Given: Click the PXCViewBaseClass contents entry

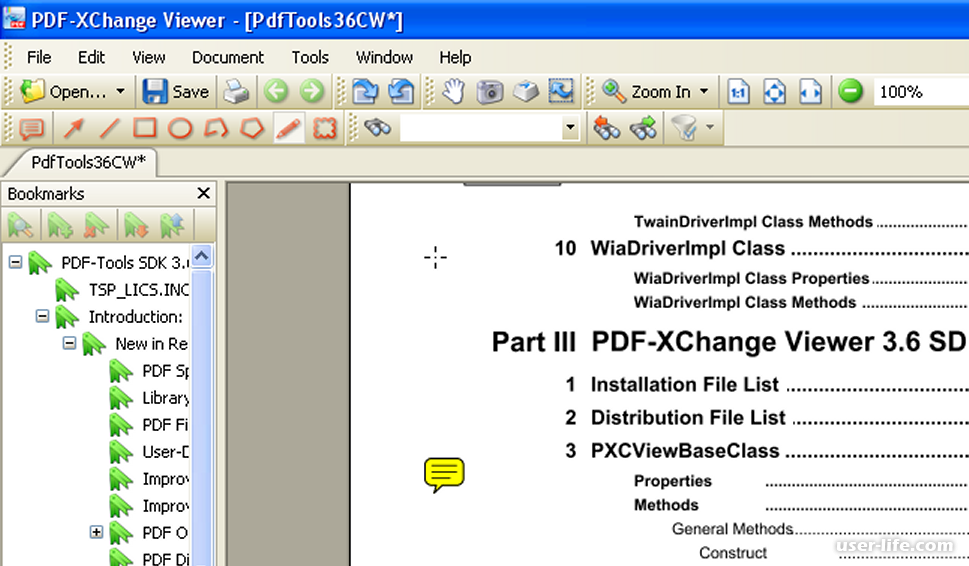Looking at the screenshot, I should (x=685, y=450).
